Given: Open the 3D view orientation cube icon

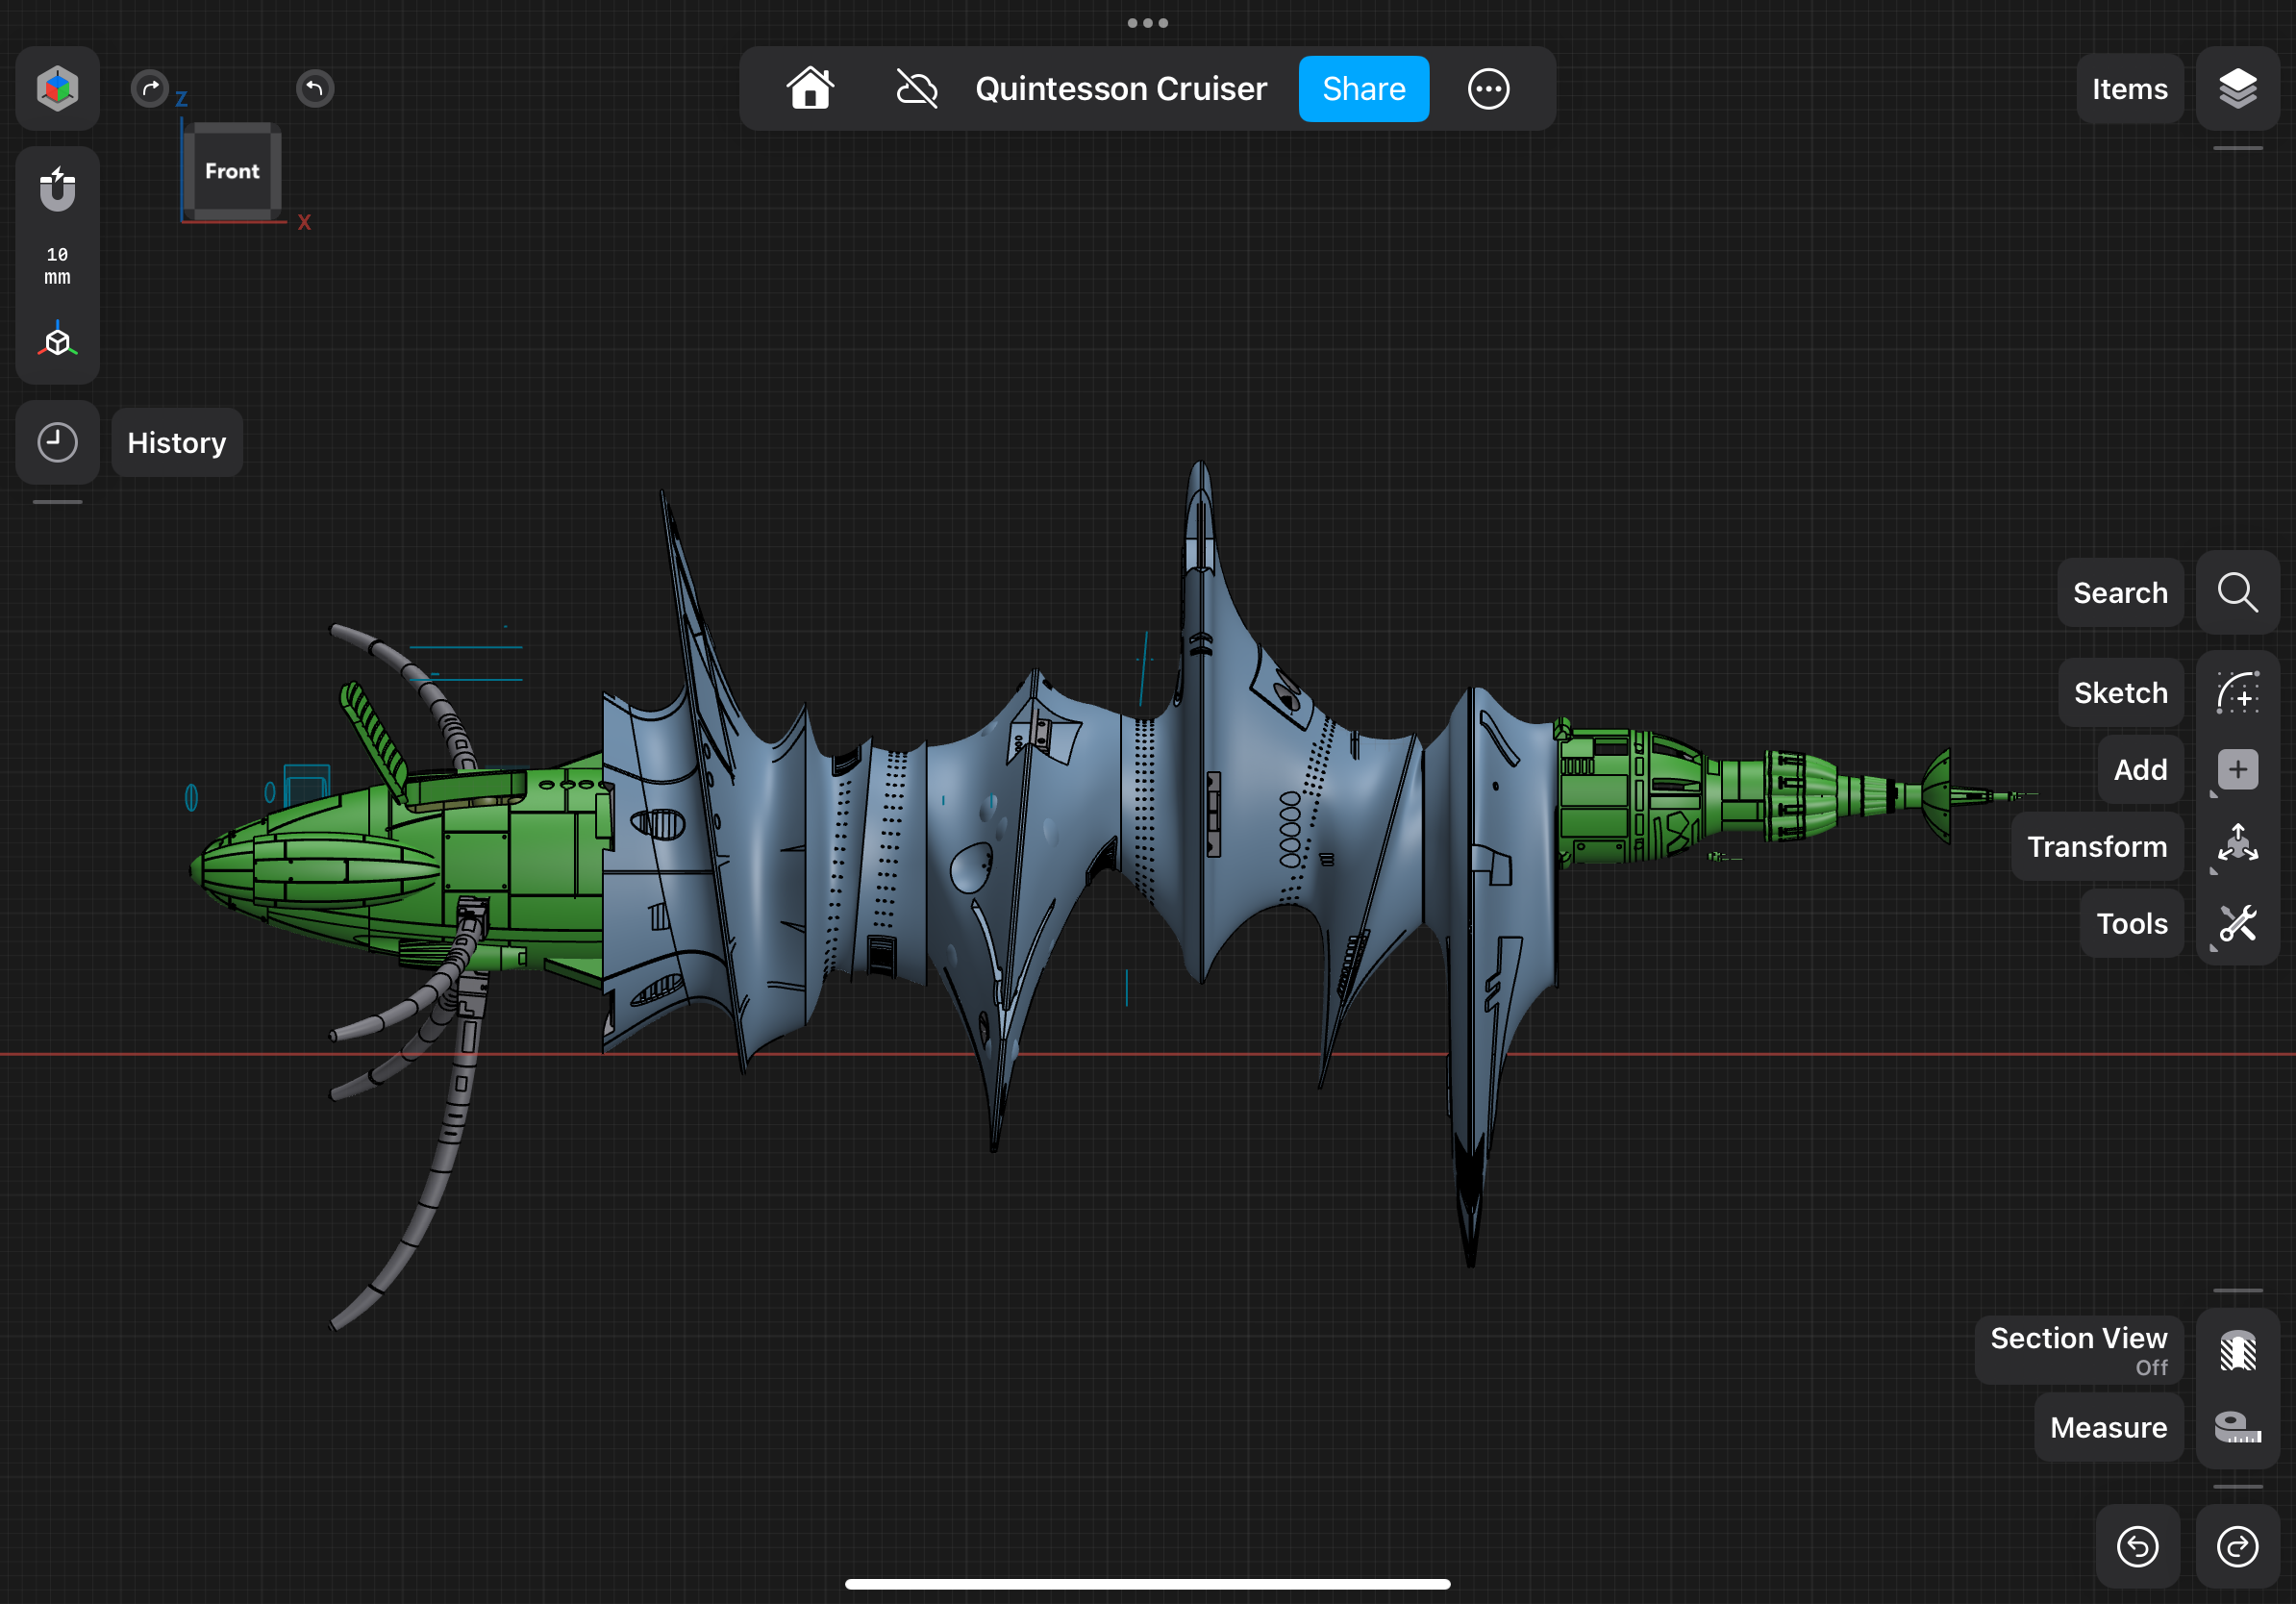Looking at the screenshot, I should pyautogui.click(x=57, y=341).
